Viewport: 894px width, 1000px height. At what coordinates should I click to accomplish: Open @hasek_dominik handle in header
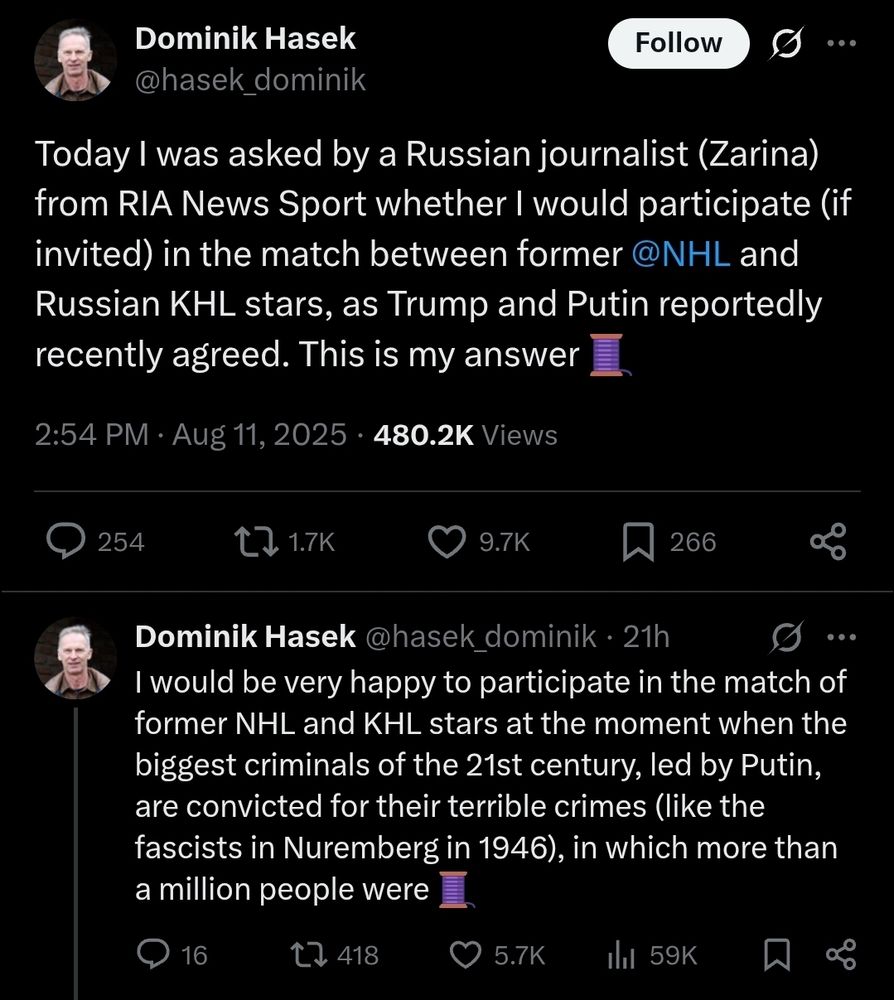250,79
